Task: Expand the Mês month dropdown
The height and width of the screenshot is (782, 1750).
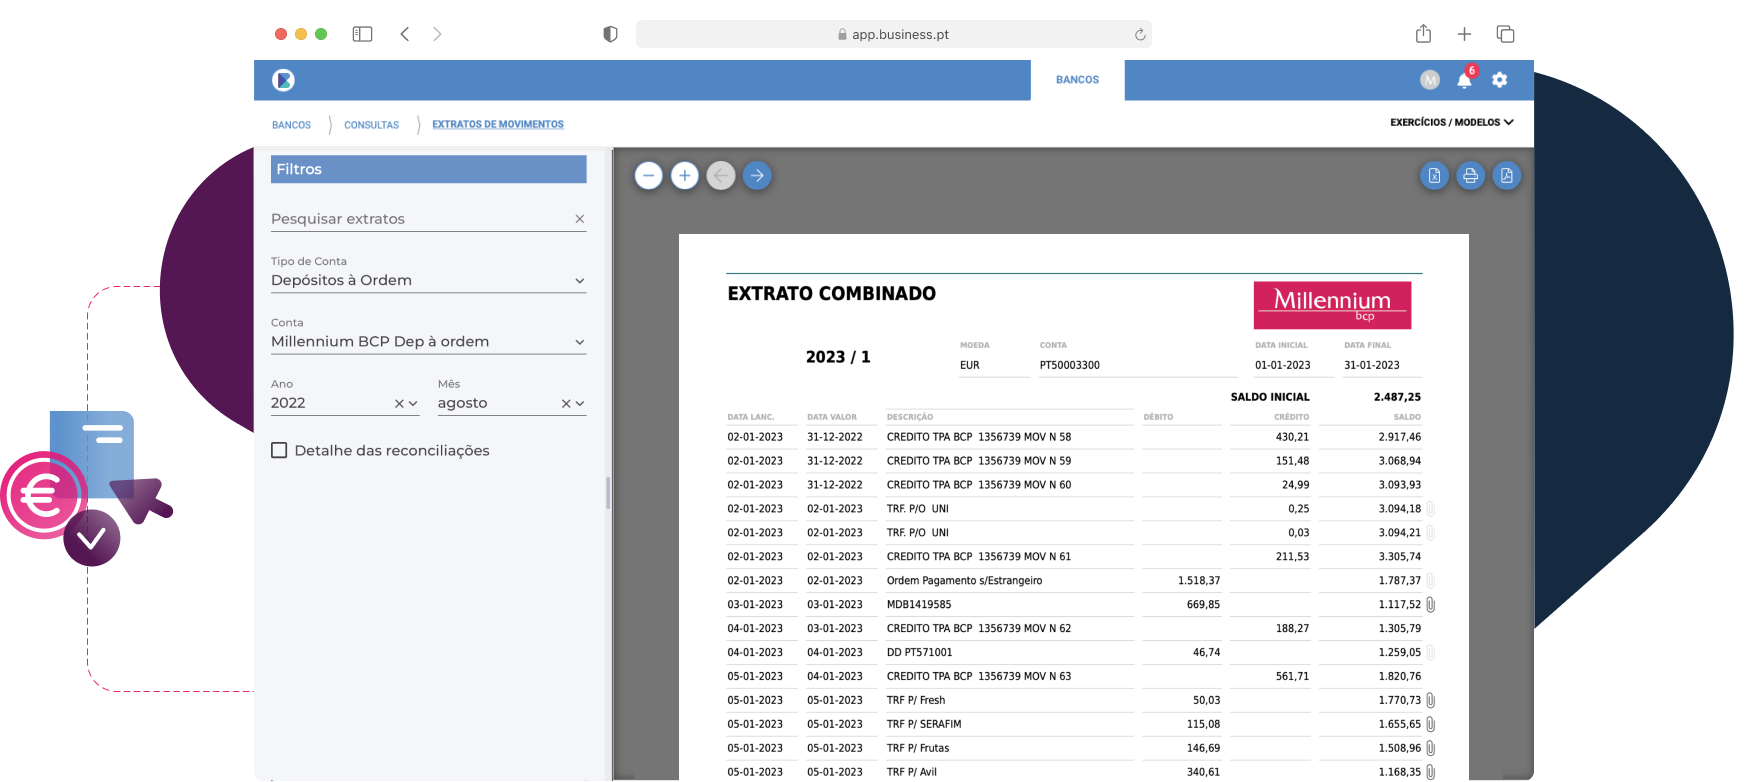Action: pyautogui.click(x=580, y=404)
